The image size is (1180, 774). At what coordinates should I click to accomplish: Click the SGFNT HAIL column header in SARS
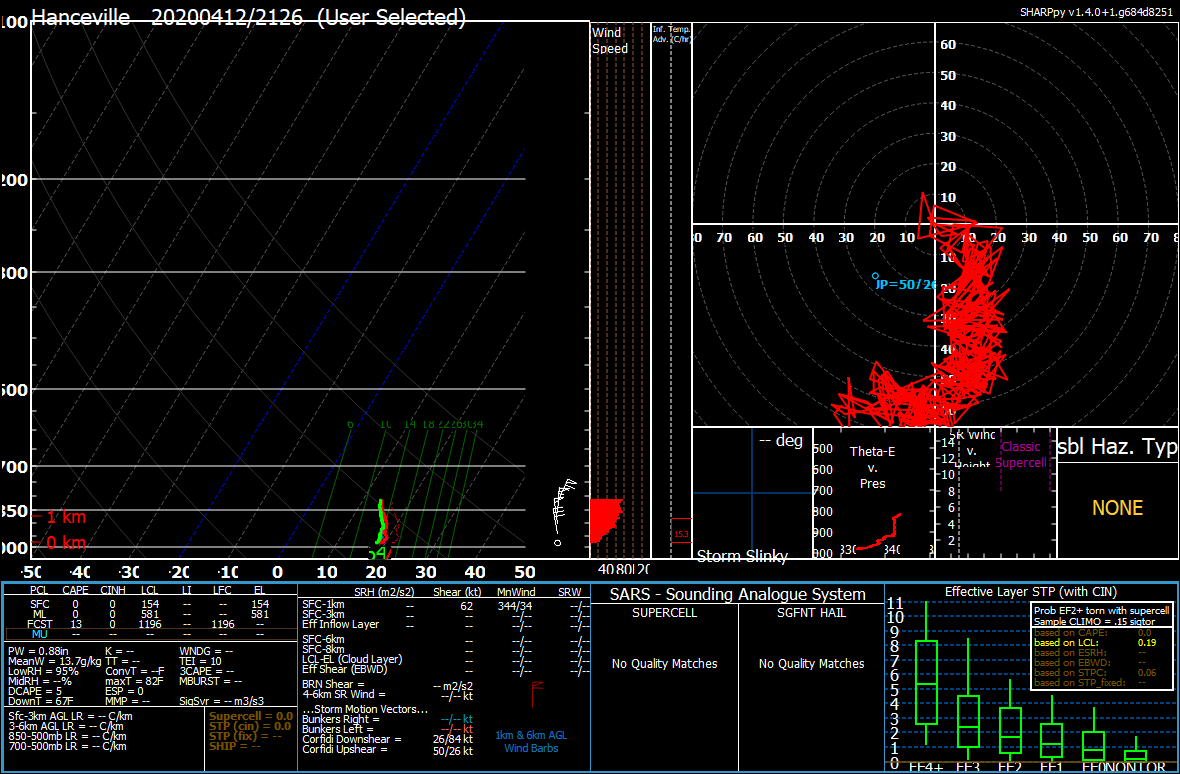[x=811, y=612]
